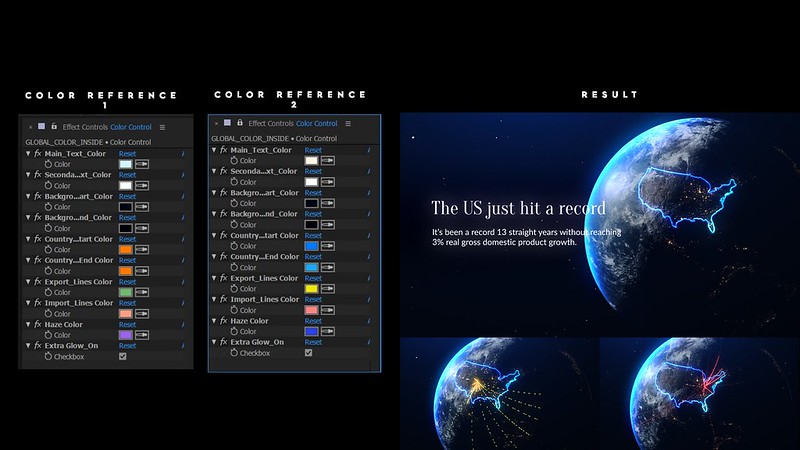Image resolution: width=800 pixels, height=450 pixels.
Task: Open green Export_Lines Color swatch in Reference 1
Action: [126, 292]
